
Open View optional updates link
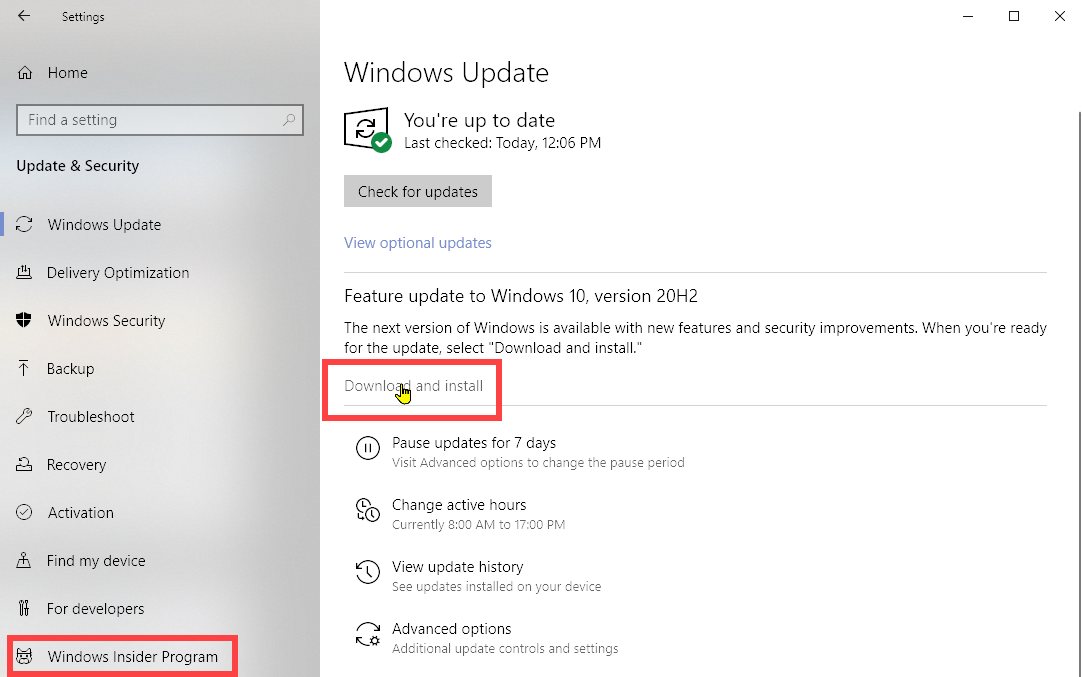(418, 242)
